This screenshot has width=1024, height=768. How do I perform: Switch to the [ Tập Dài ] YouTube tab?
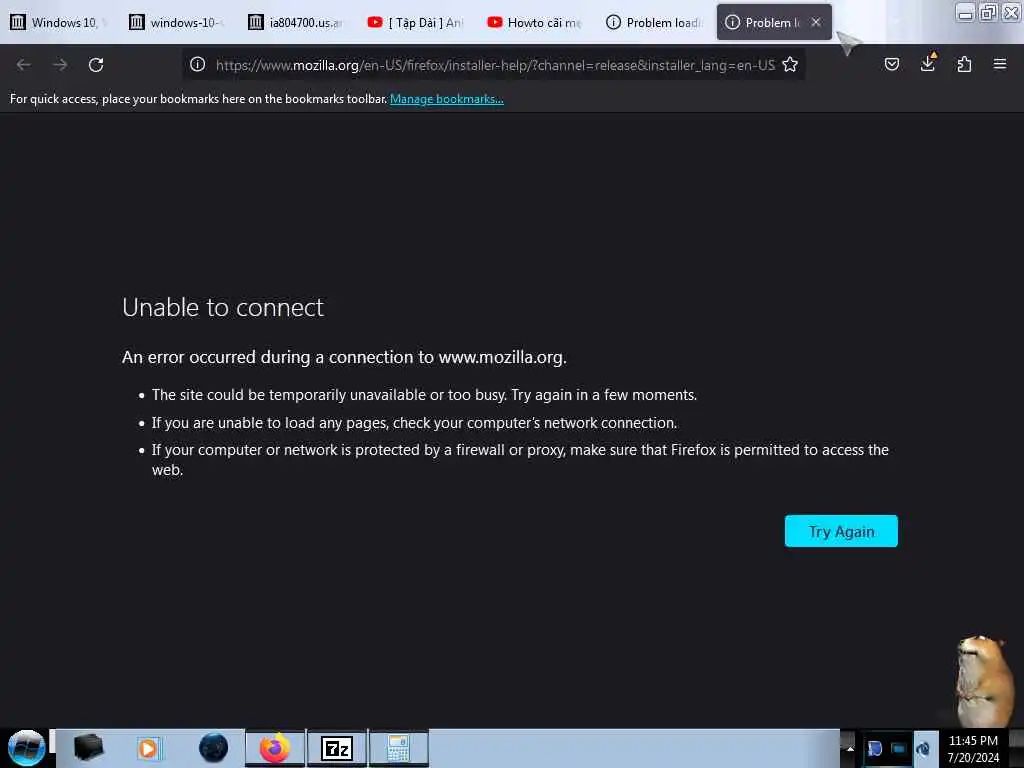coord(417,22)
